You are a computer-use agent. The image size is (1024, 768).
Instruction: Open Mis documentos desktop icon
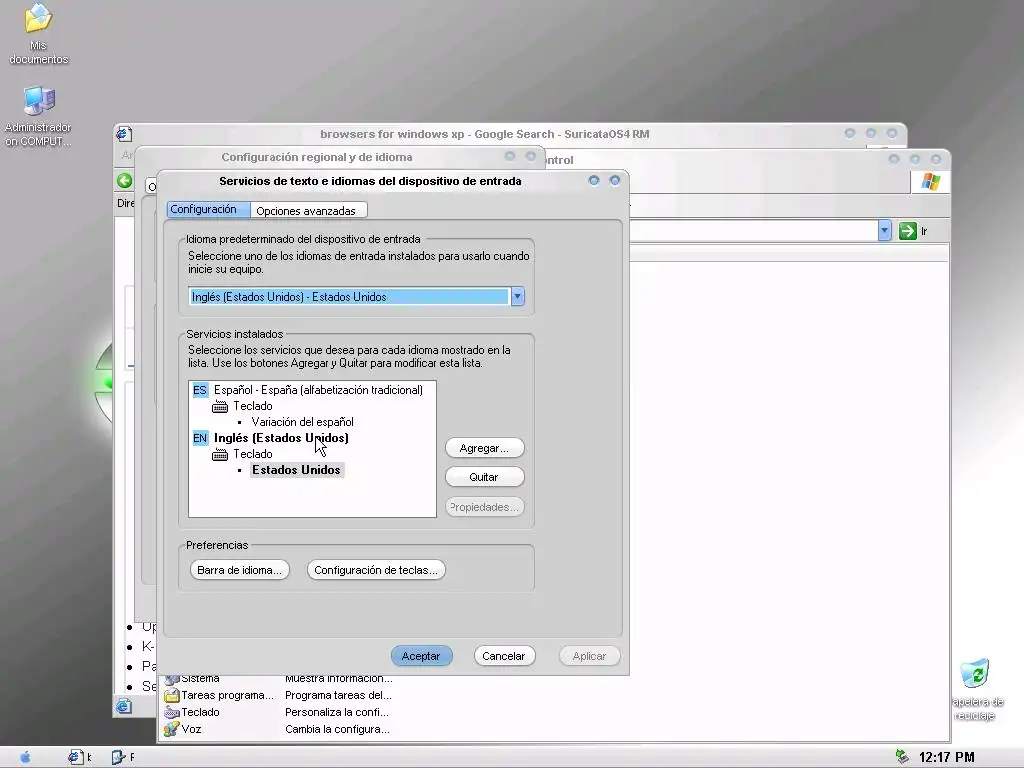pyautogui.click(x=39, y=34)
